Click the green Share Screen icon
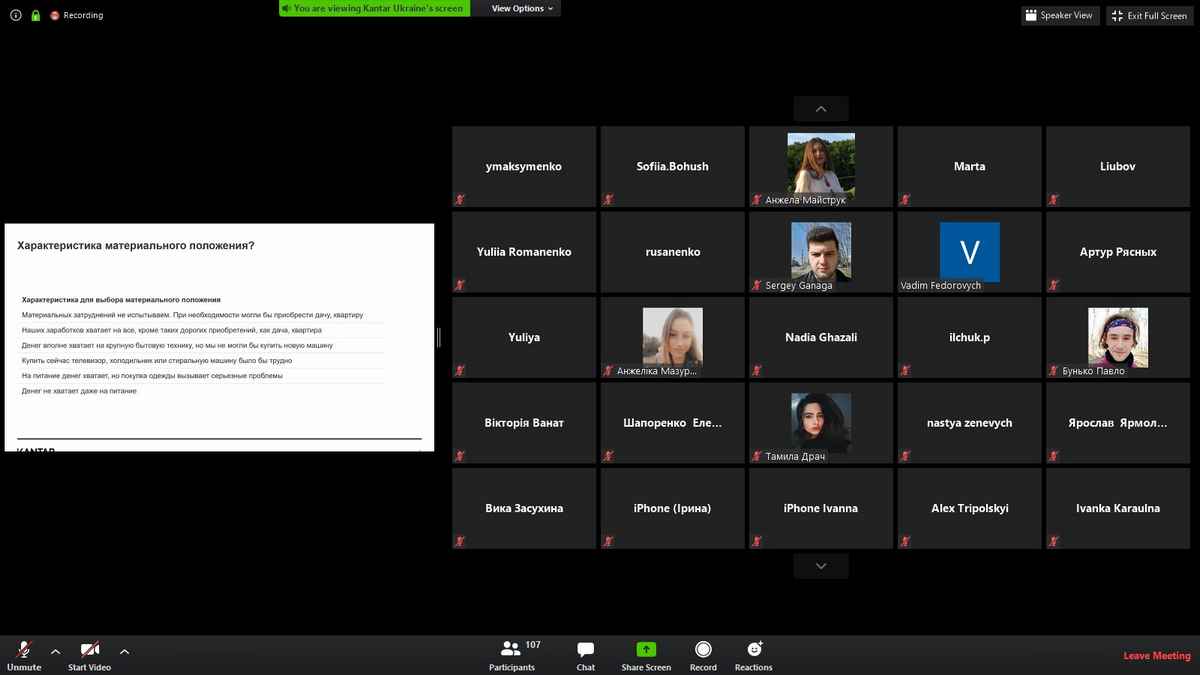Screen dimensions: 1200x675 [x=646, y=650]
